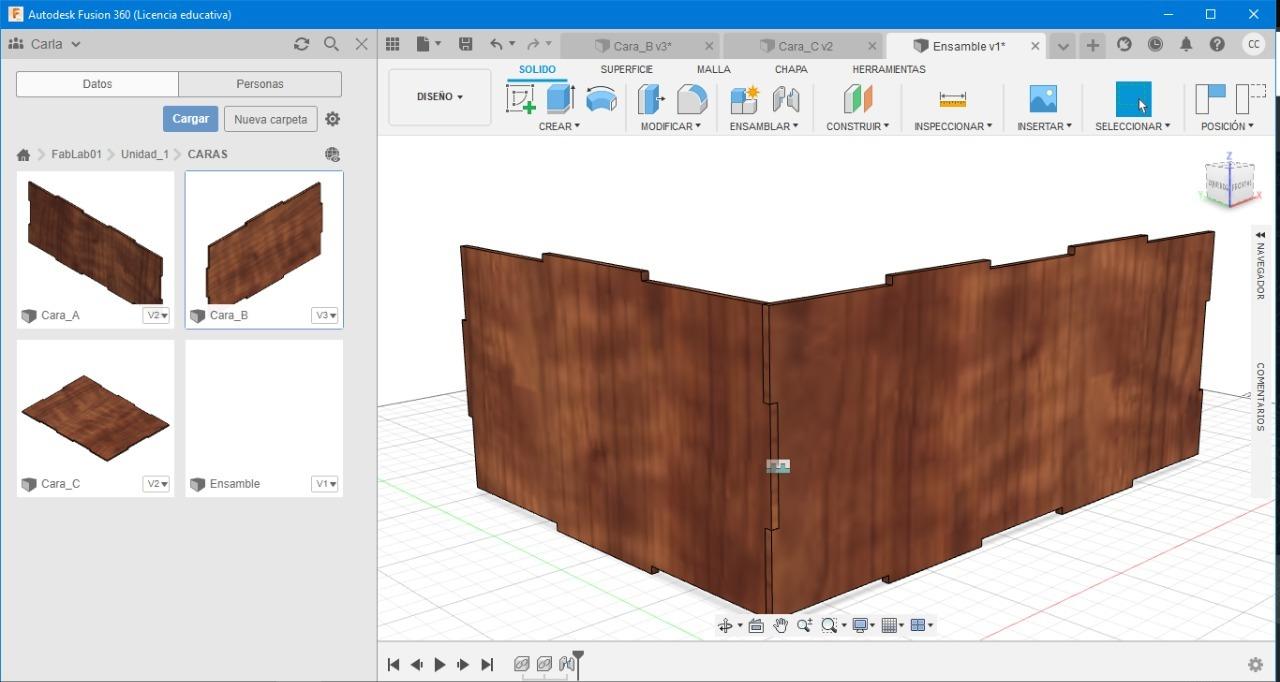Choose the Revolve tool in Crear
This screenshot has height=682, width=1280.
pos(601,99)
